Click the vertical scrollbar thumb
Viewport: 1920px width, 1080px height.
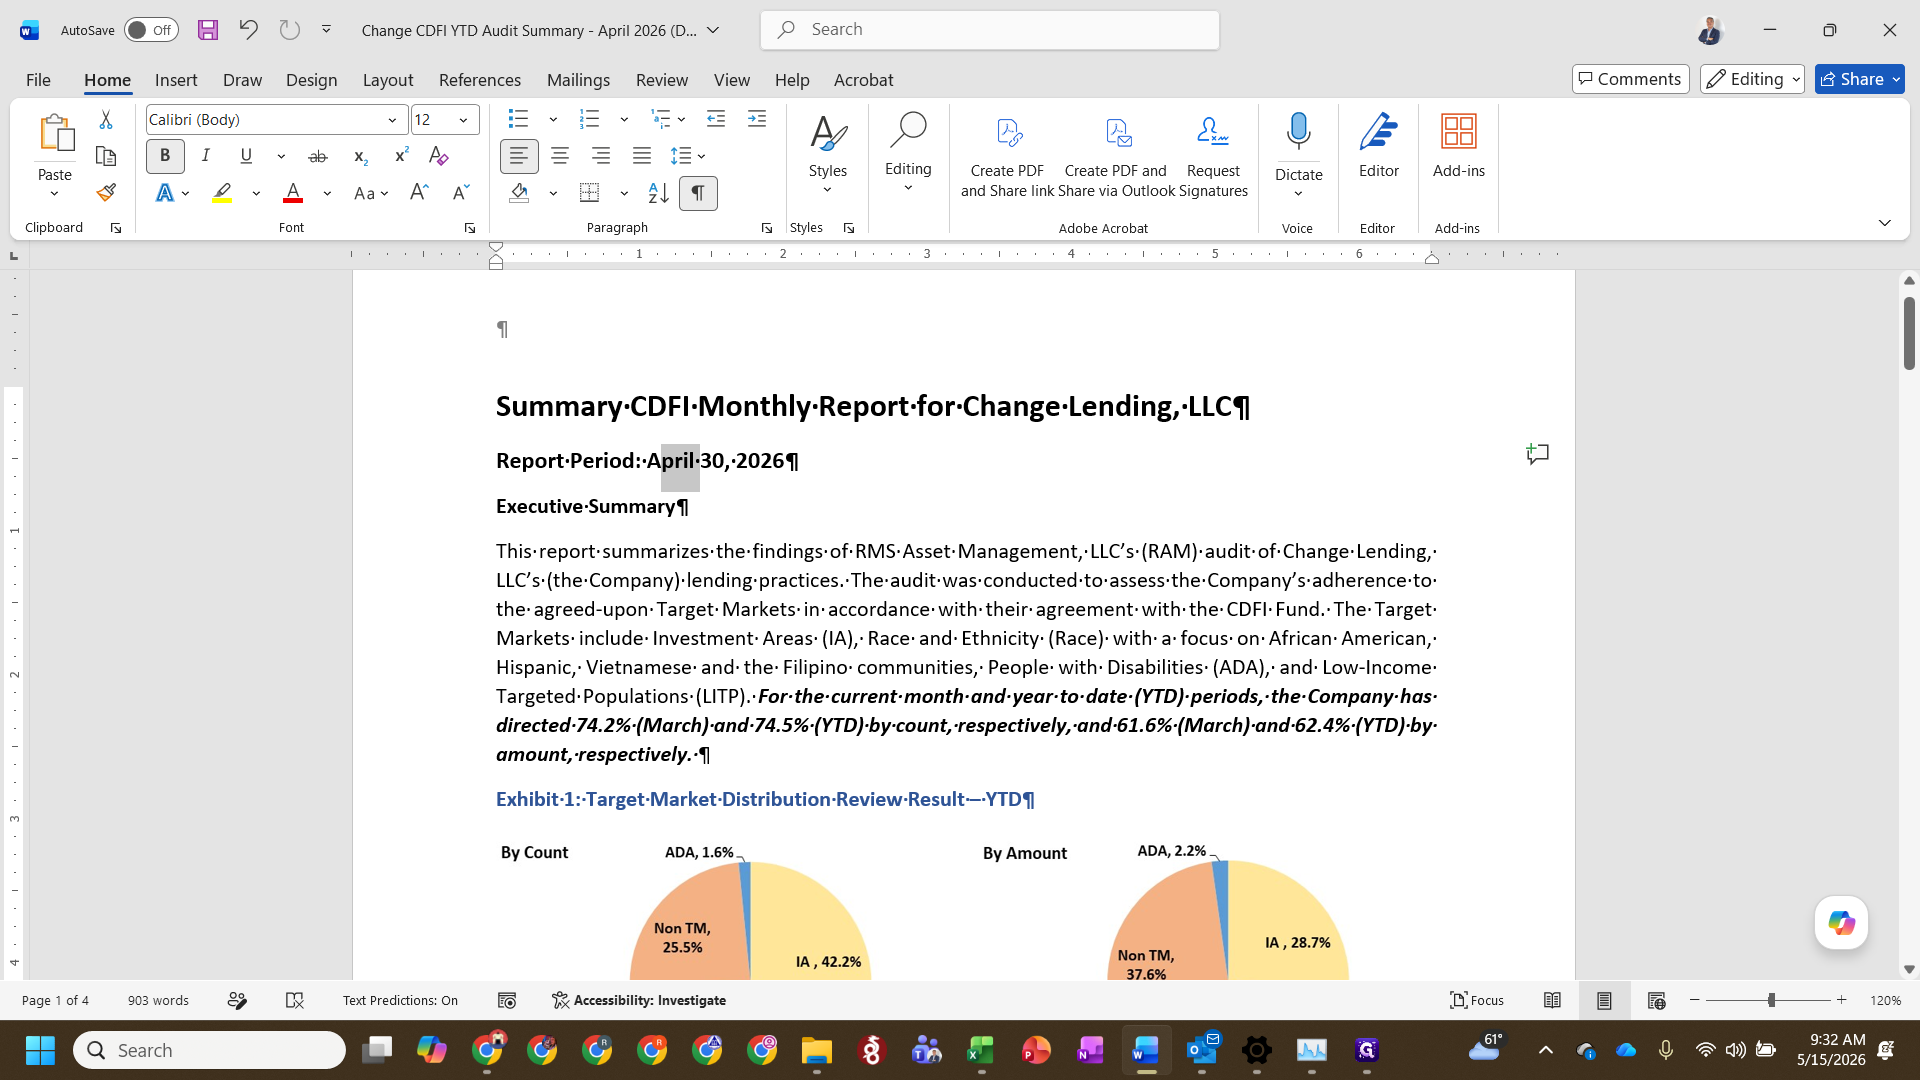[x=1909, y=333]
